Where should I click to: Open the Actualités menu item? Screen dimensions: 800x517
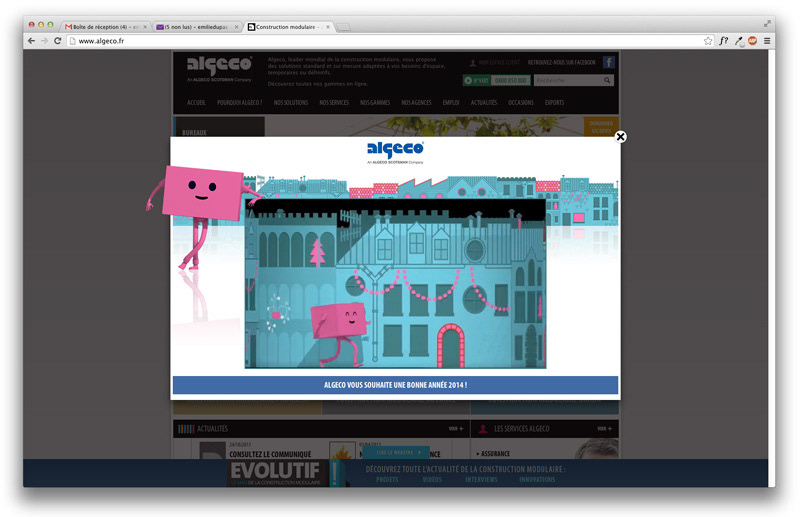(x=484, y=103)
